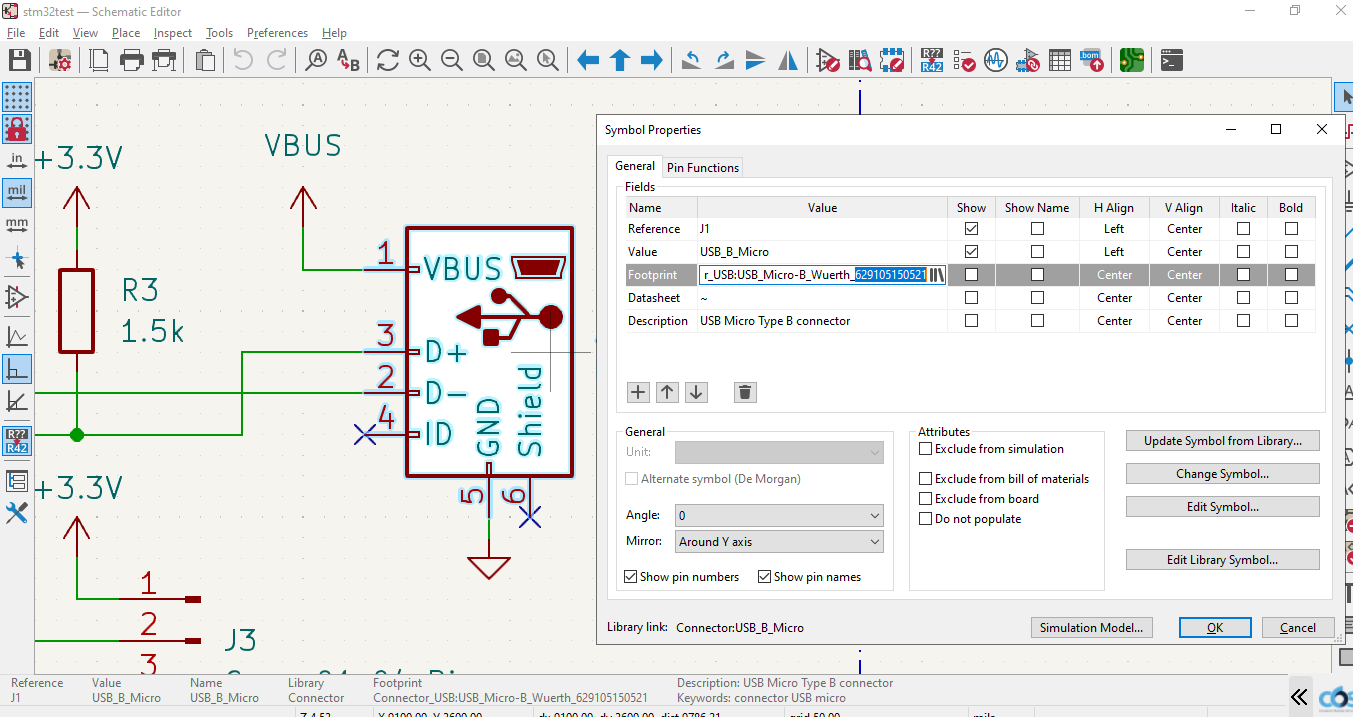Enable Italic for Datasheet field
Viewport: 1353px width, 717px height.
[x=1243, y=298]
